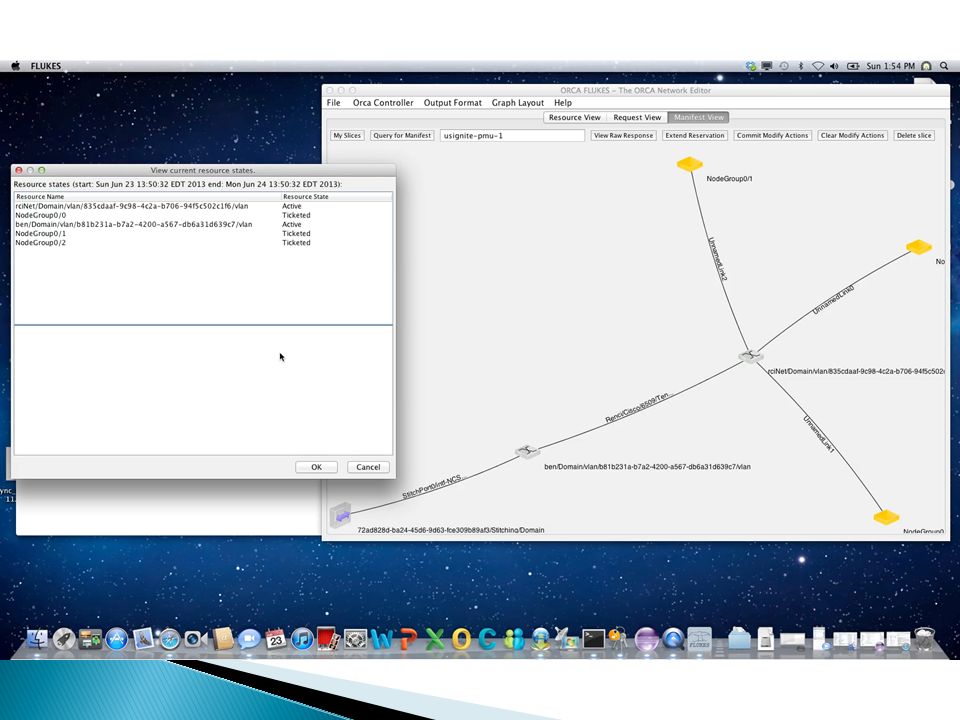This screenshot has height=720, width=960.
Task: Click the Delete slice button
Action: pyautogui.click(x=914, y=135)
